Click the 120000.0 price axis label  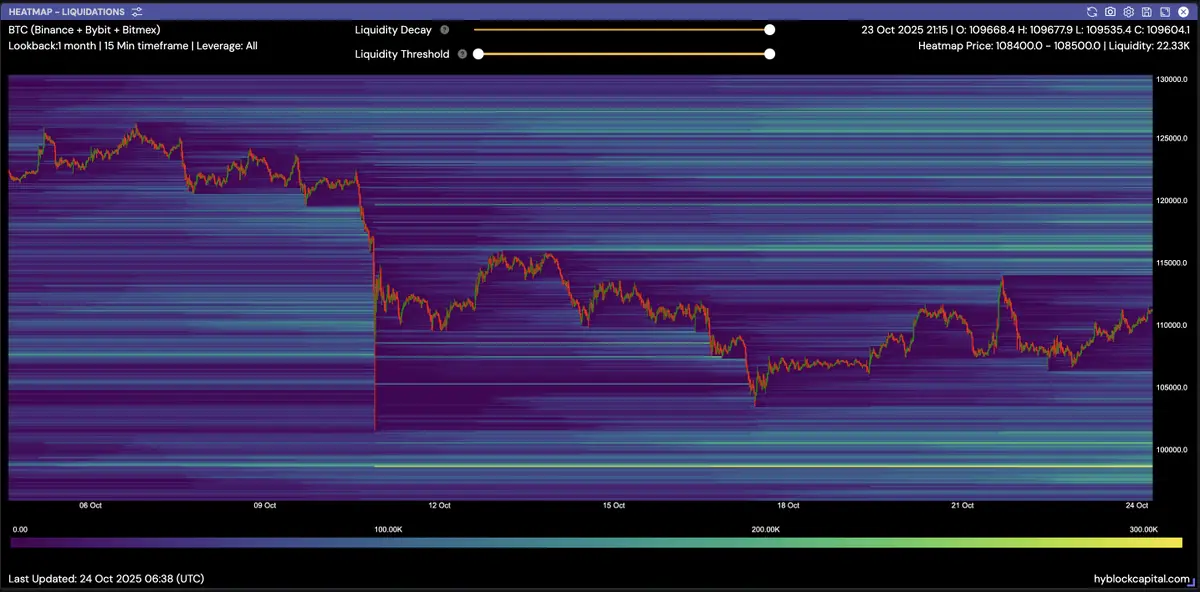click(x=1174, y=200)
